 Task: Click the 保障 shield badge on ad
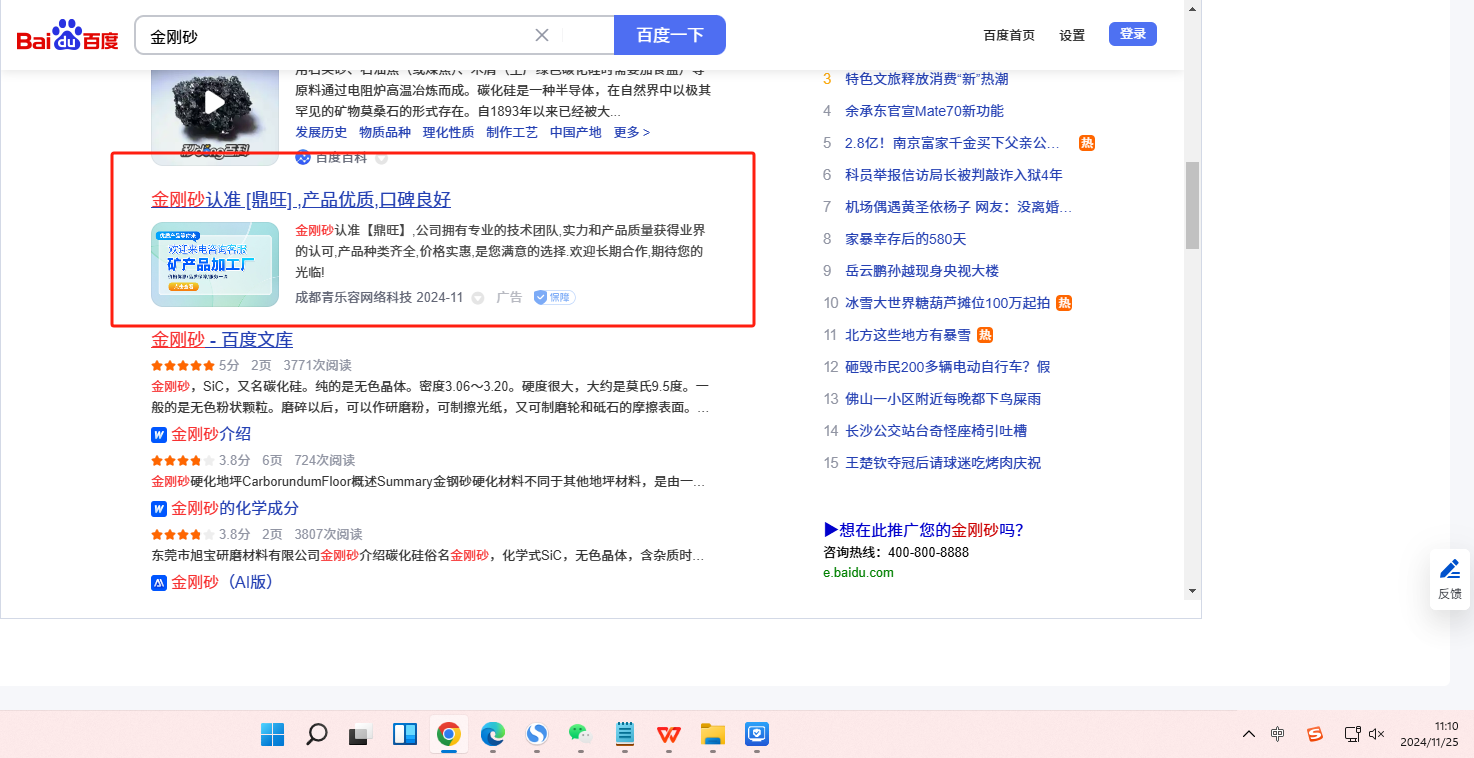tap(554, 297)
